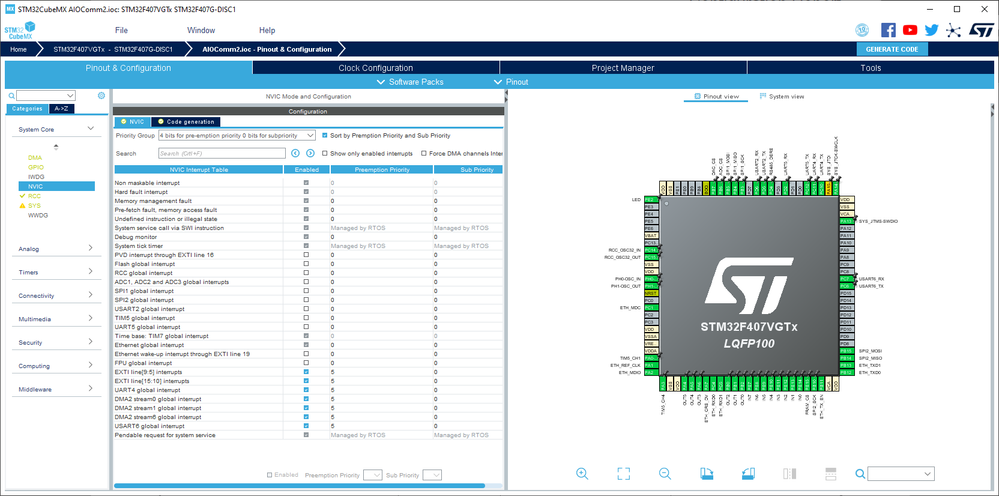Expand the Middleware category

90,389
